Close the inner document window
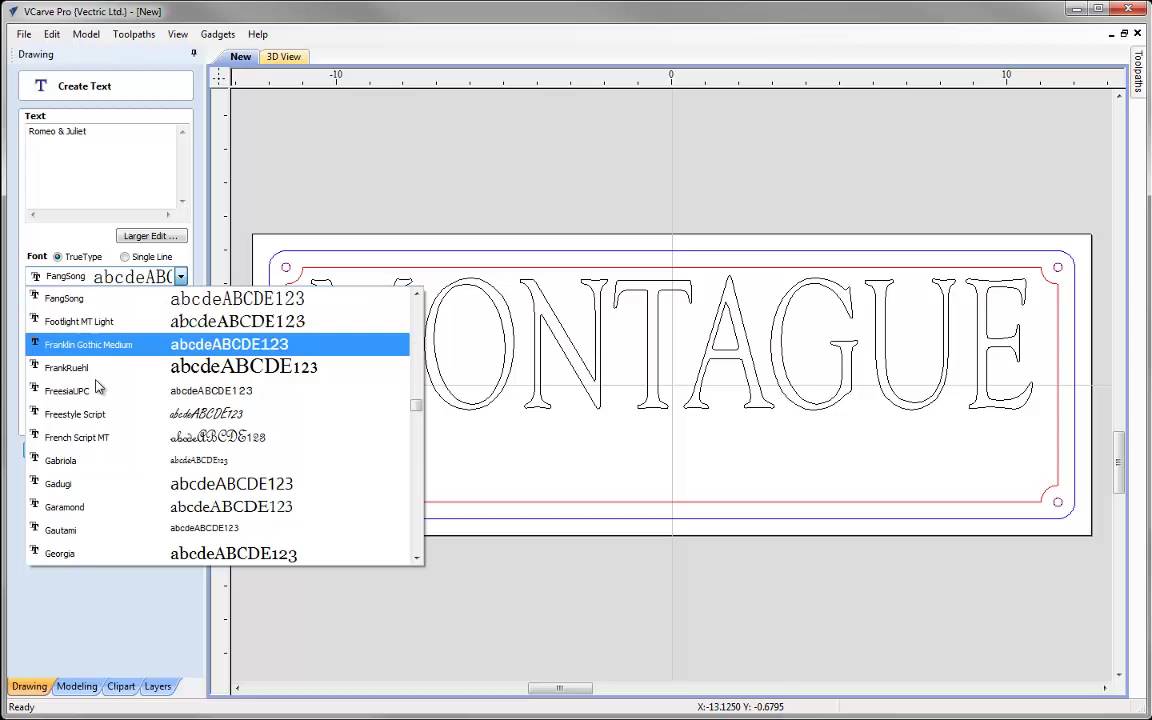Screen dimensions: 1152x720 pos(1138,34)
